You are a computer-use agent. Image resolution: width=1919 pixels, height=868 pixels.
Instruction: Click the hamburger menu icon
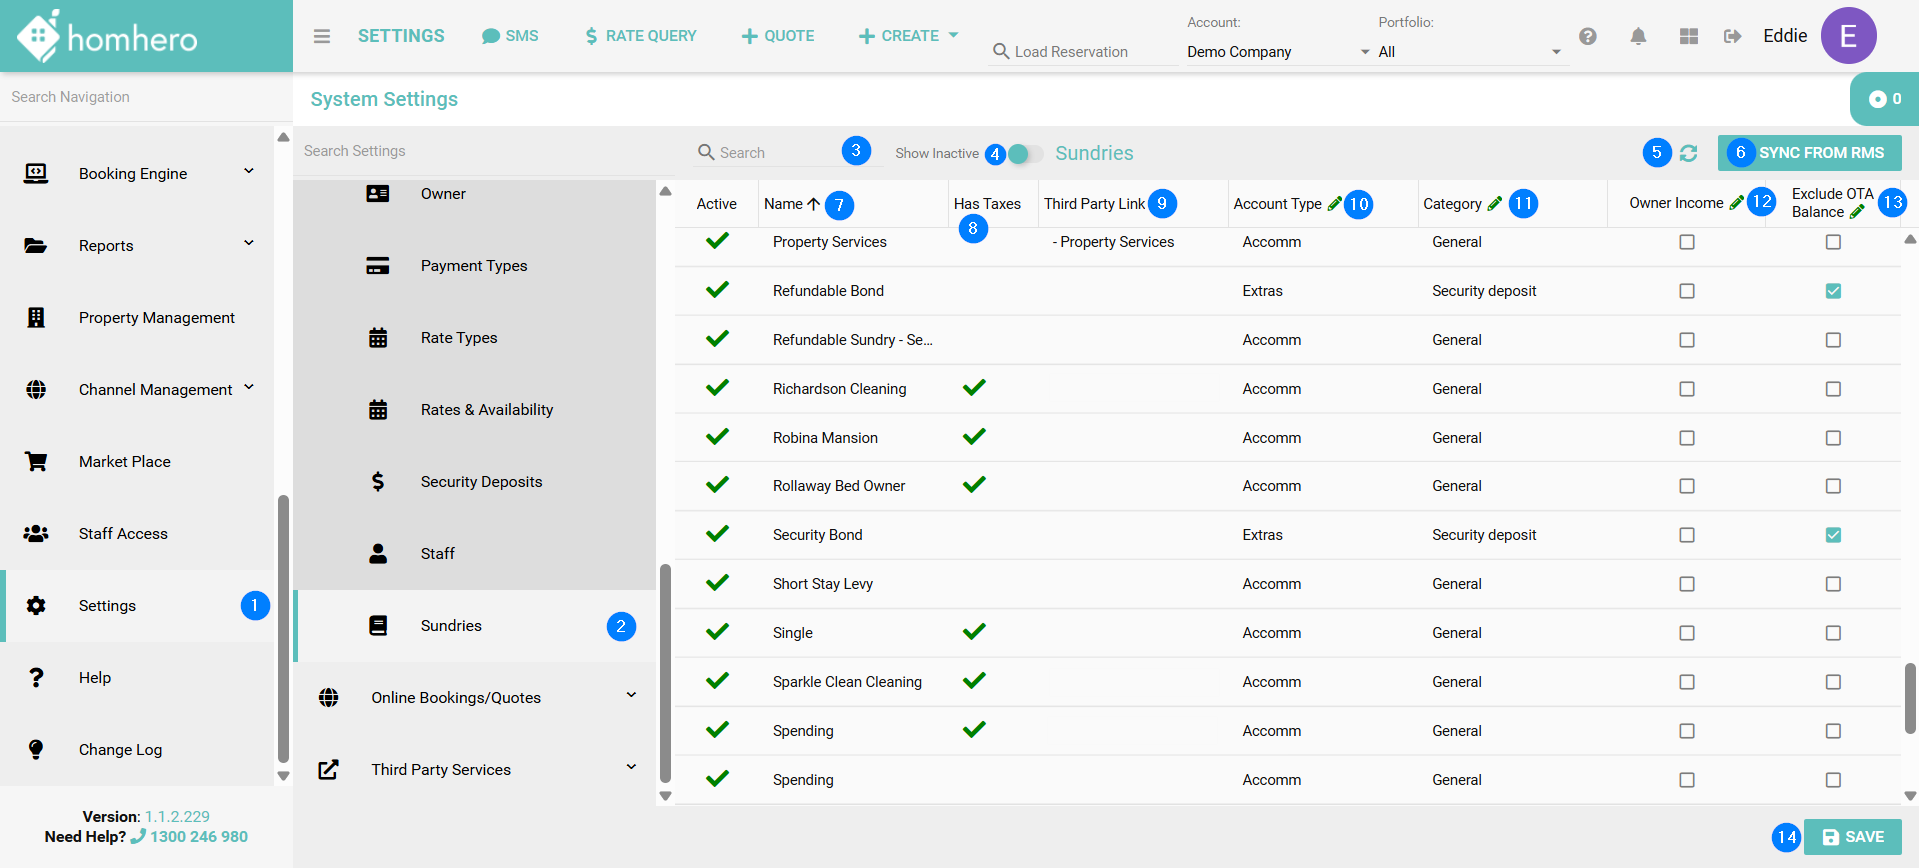[321, 36]
